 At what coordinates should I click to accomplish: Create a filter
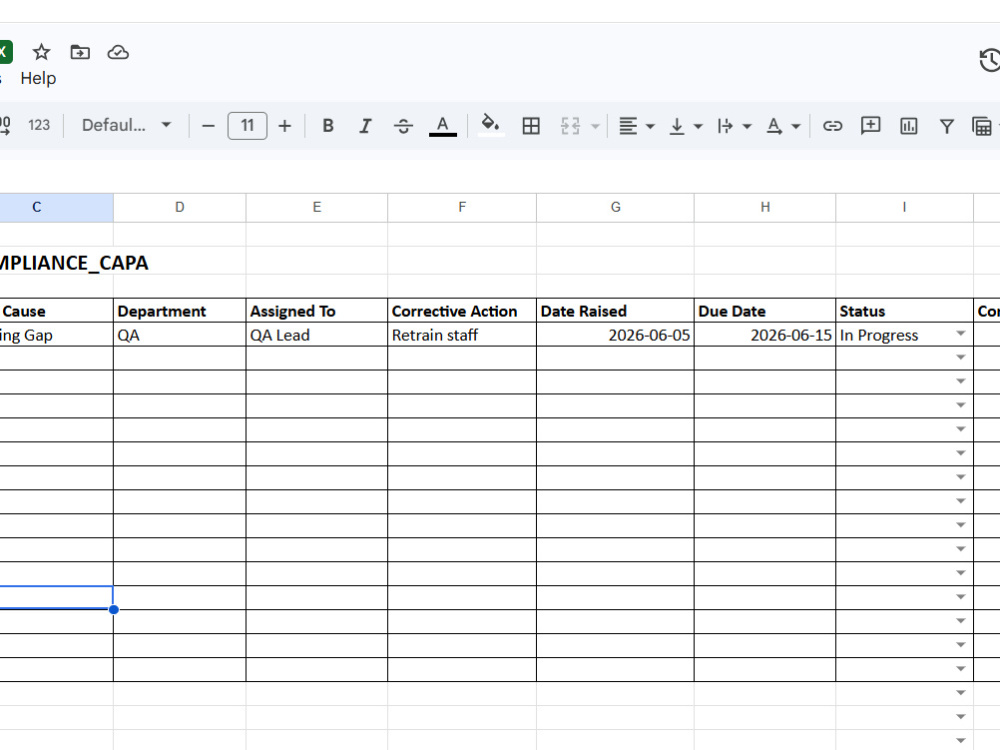coord(946,126)
